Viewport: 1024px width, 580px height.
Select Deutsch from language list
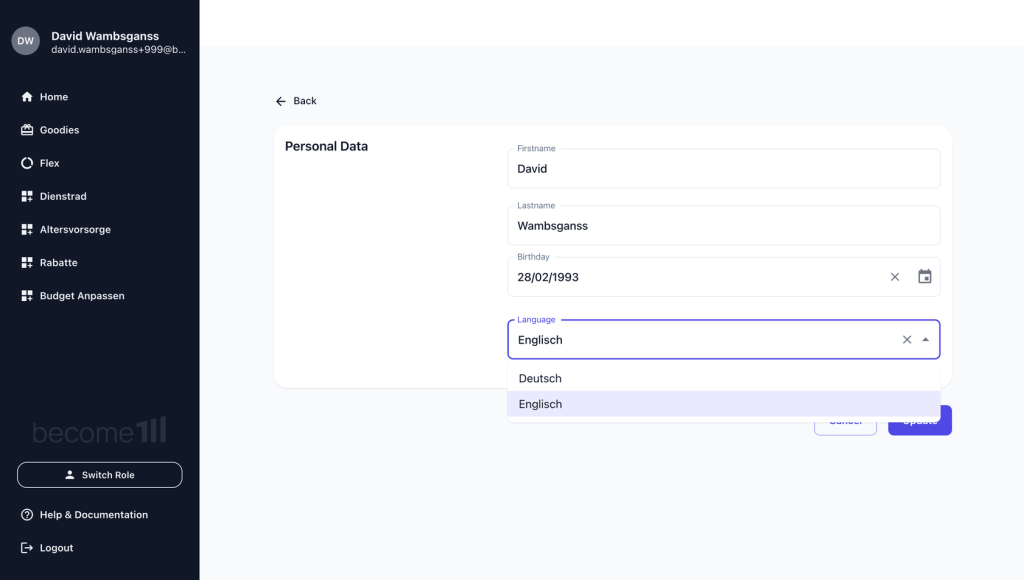(724, 378)
